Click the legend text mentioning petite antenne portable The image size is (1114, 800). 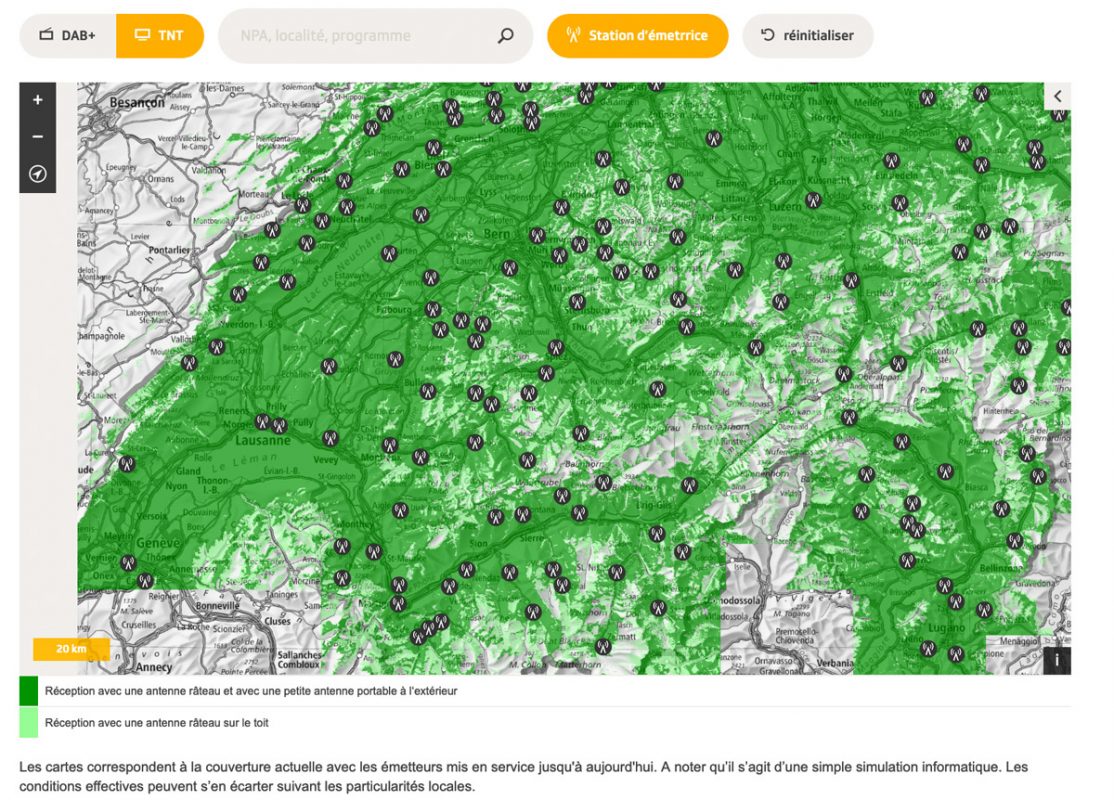click(x=251, y=691)
